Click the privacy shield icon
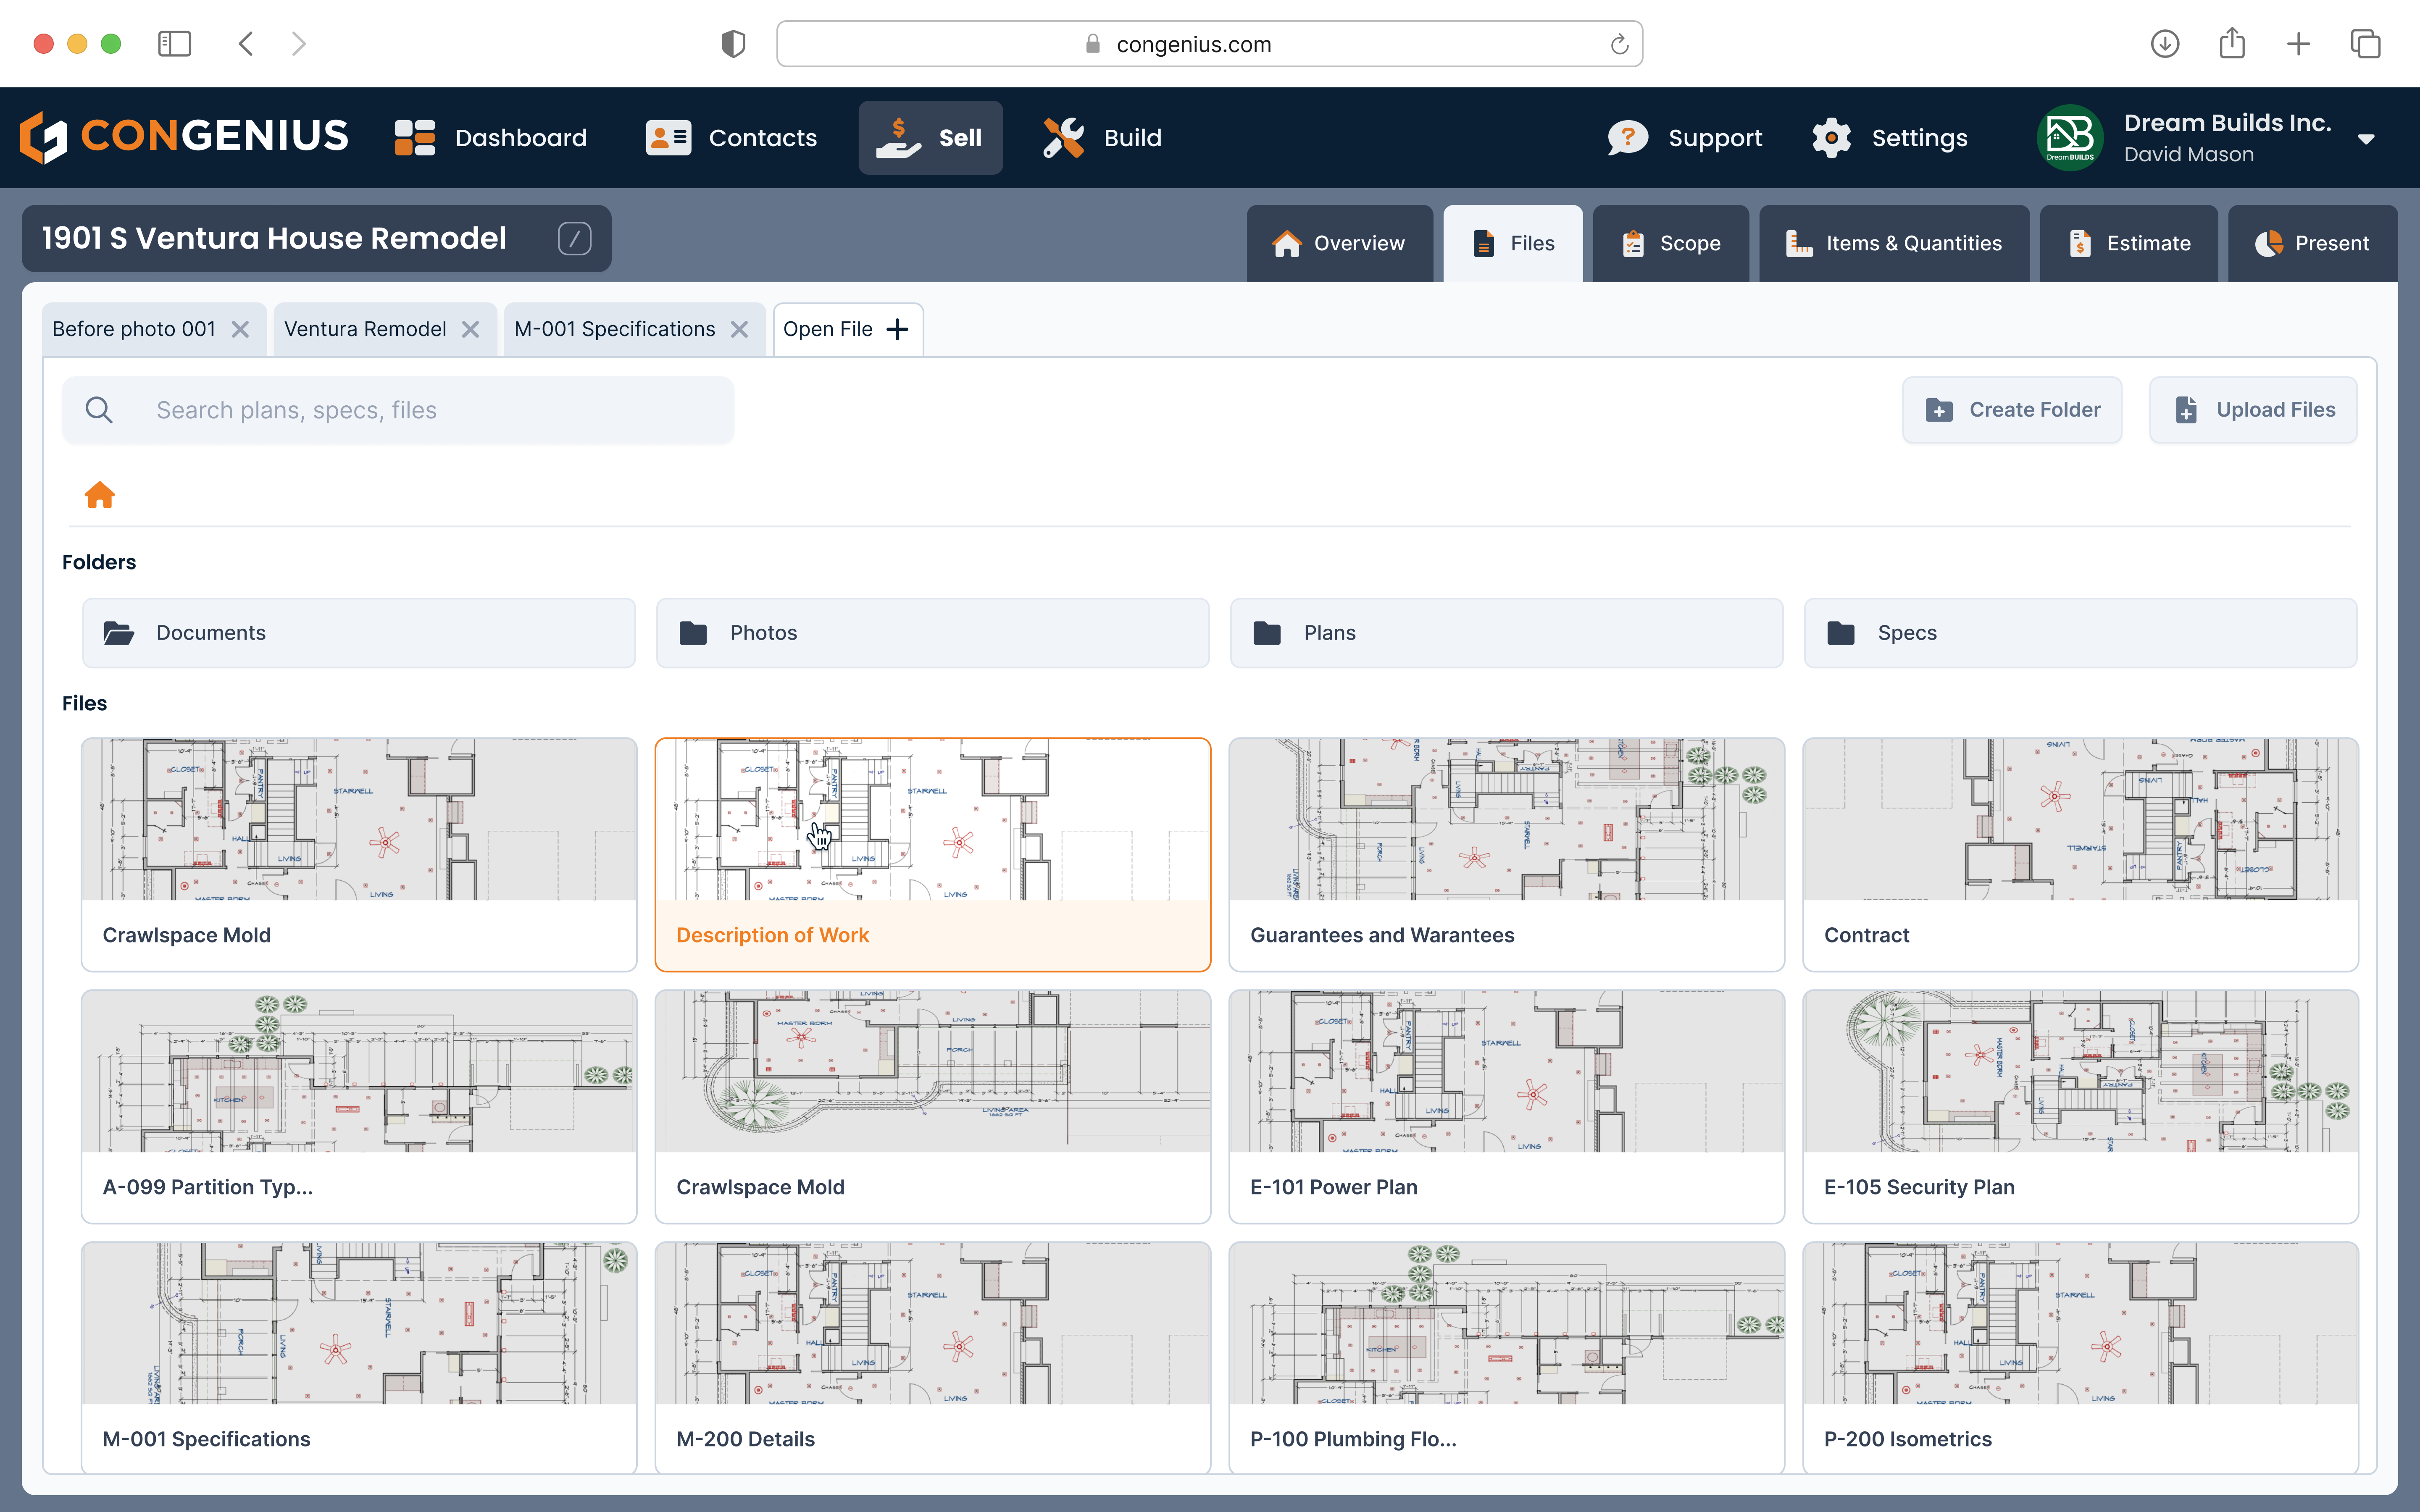2420x1512 pixels. click(x=733, y=44)
